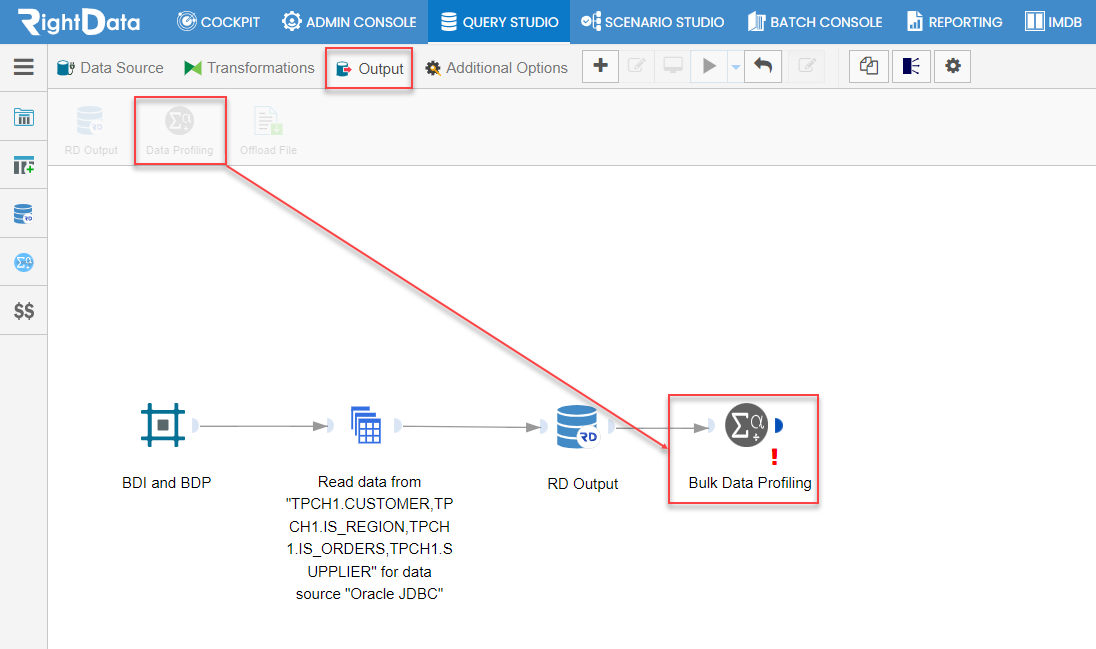Screen dimensions: 1096x649
Task: Click the Transformations button
Action: pos(248,68)
